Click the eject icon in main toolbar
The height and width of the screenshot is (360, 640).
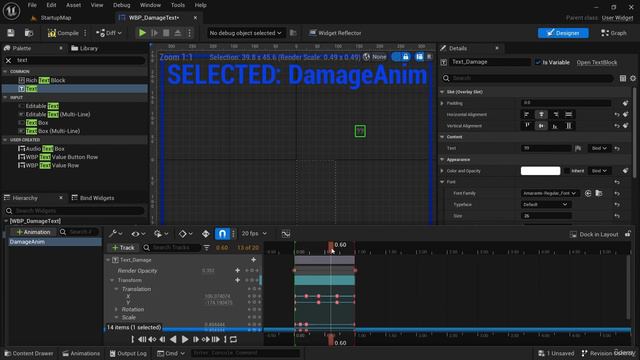178,33
